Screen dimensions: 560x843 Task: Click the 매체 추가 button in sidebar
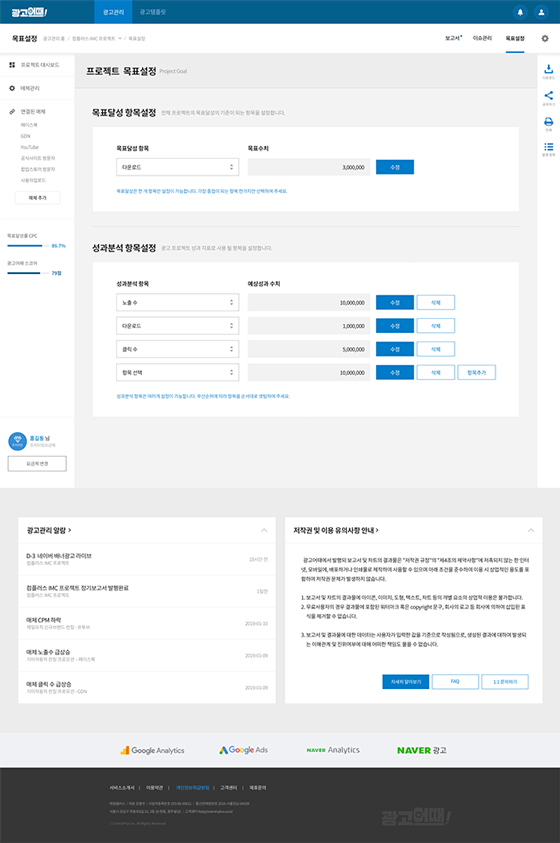(38, 198)
